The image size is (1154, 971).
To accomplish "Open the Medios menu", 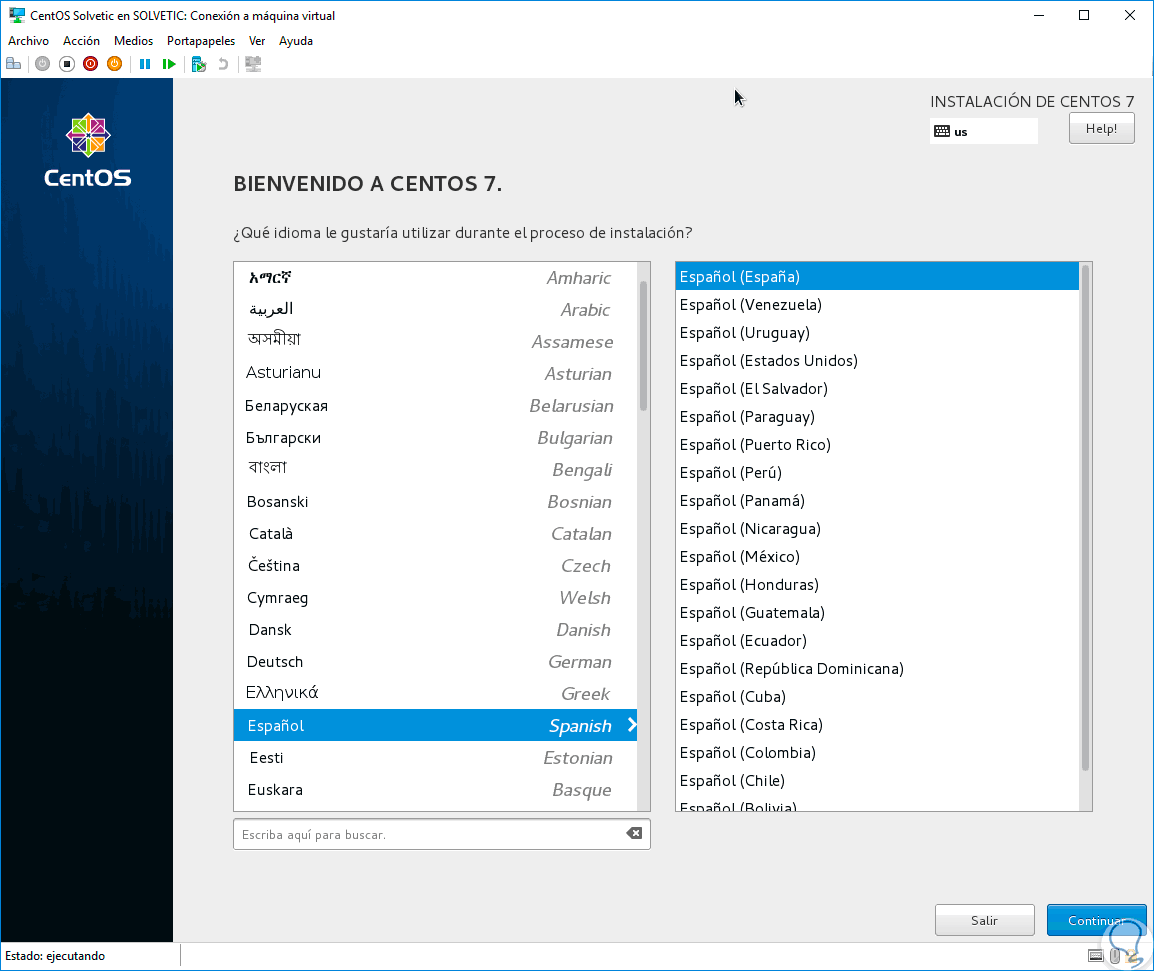I will (133, 41).
